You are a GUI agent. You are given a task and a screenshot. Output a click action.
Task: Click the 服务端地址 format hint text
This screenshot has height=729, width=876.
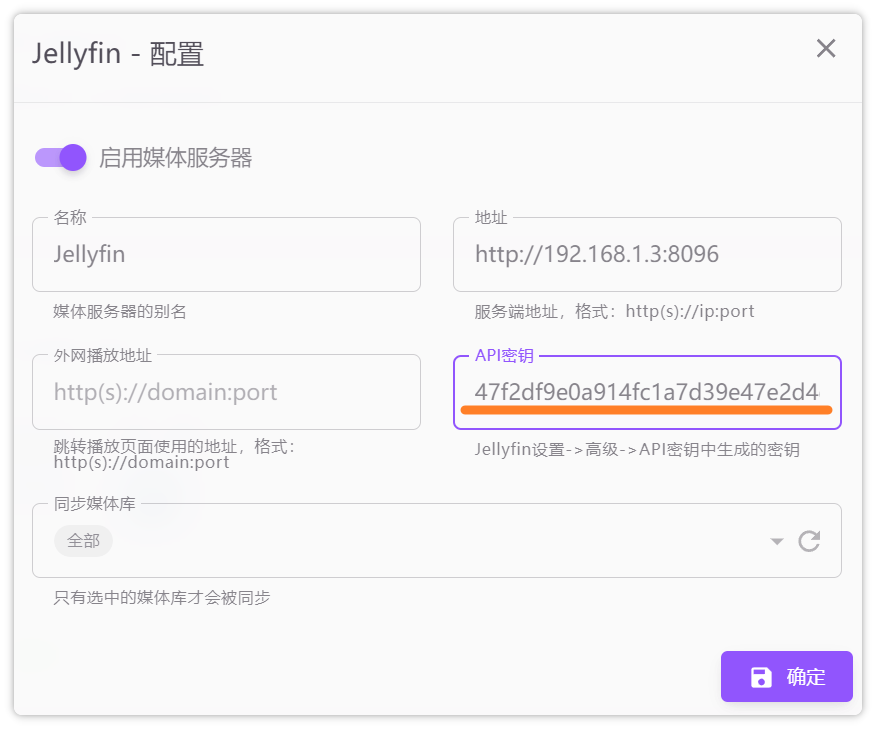pyautogui.click(x=615, y=311)
